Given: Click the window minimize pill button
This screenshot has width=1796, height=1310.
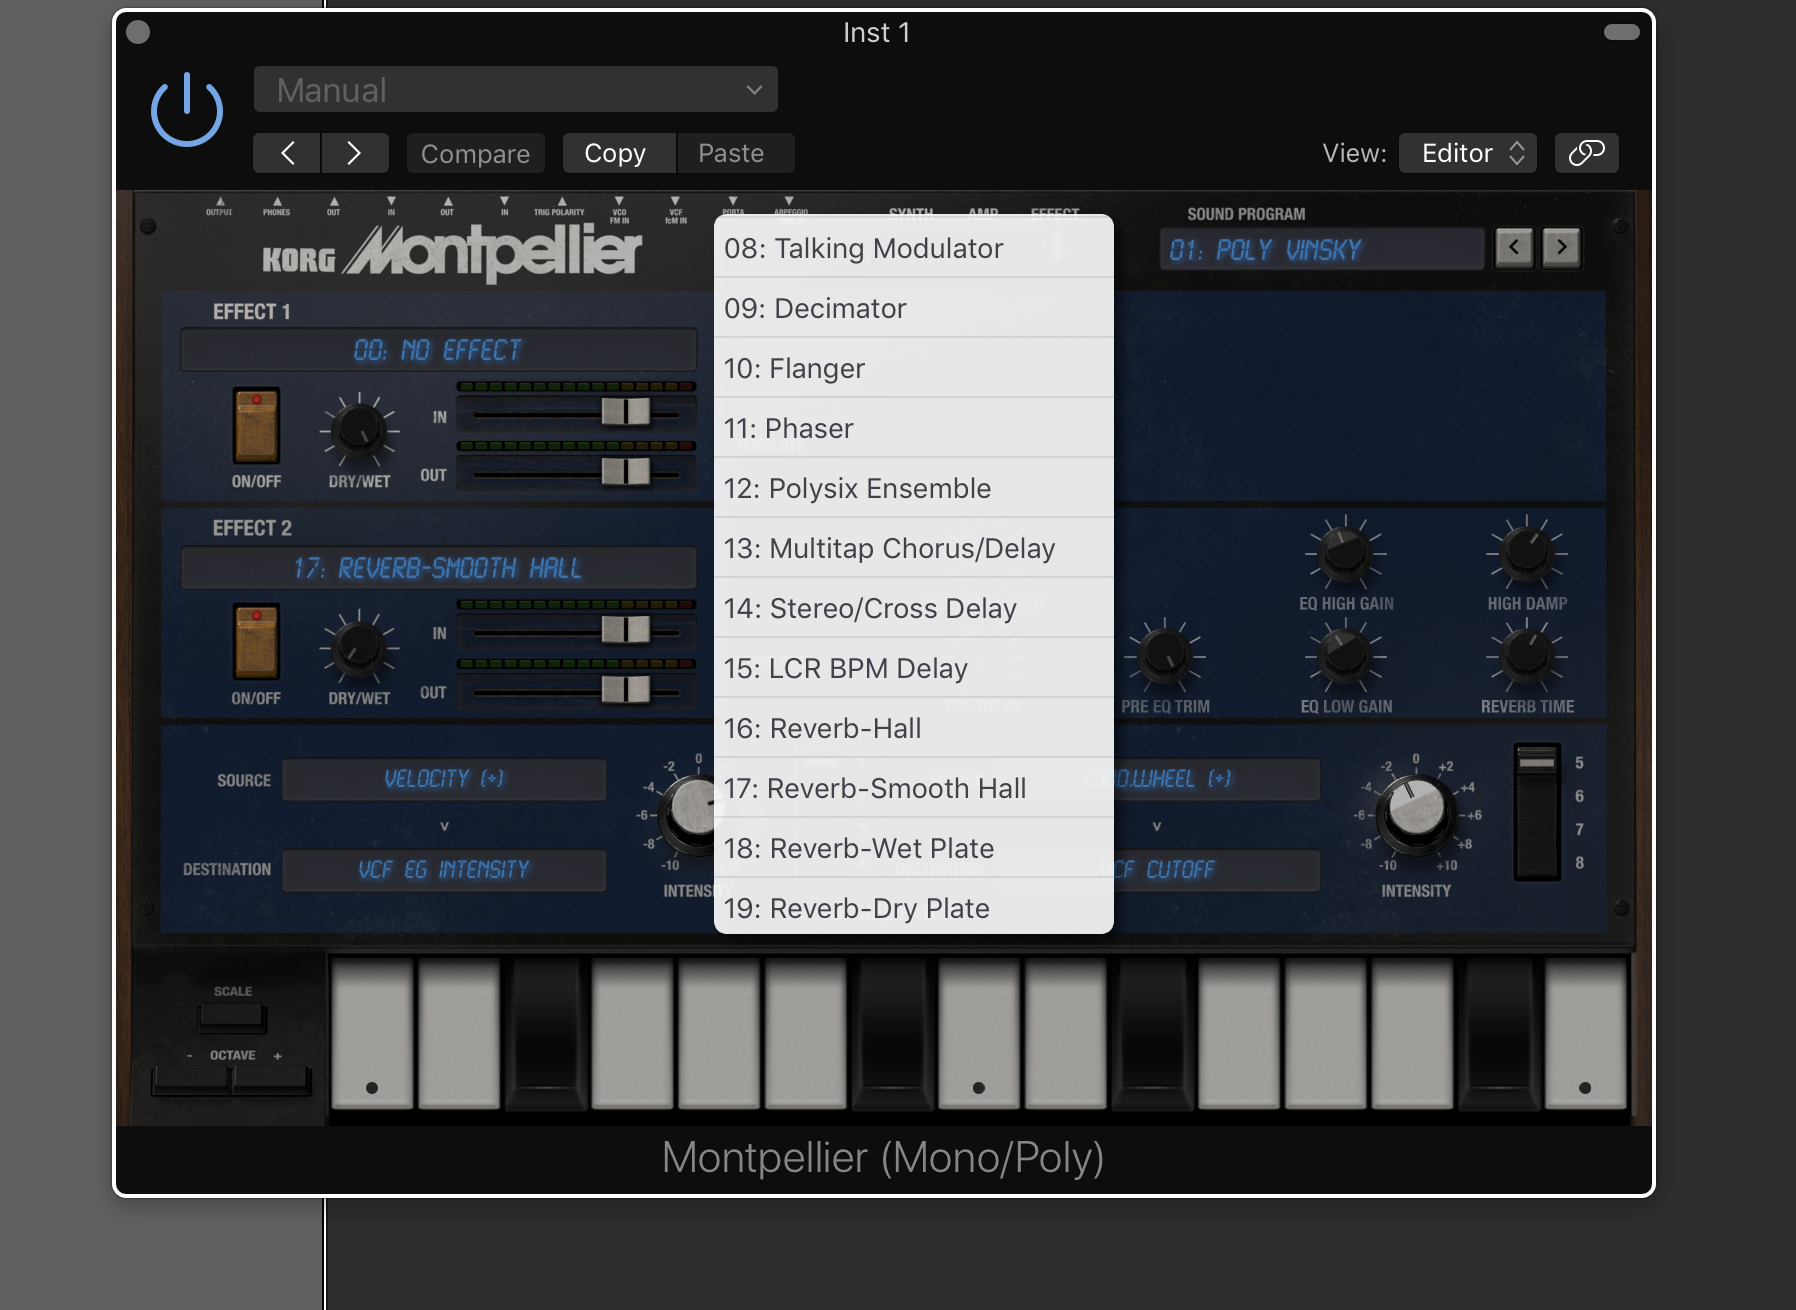Looking at the screenshot, I should coord(1621,32).
